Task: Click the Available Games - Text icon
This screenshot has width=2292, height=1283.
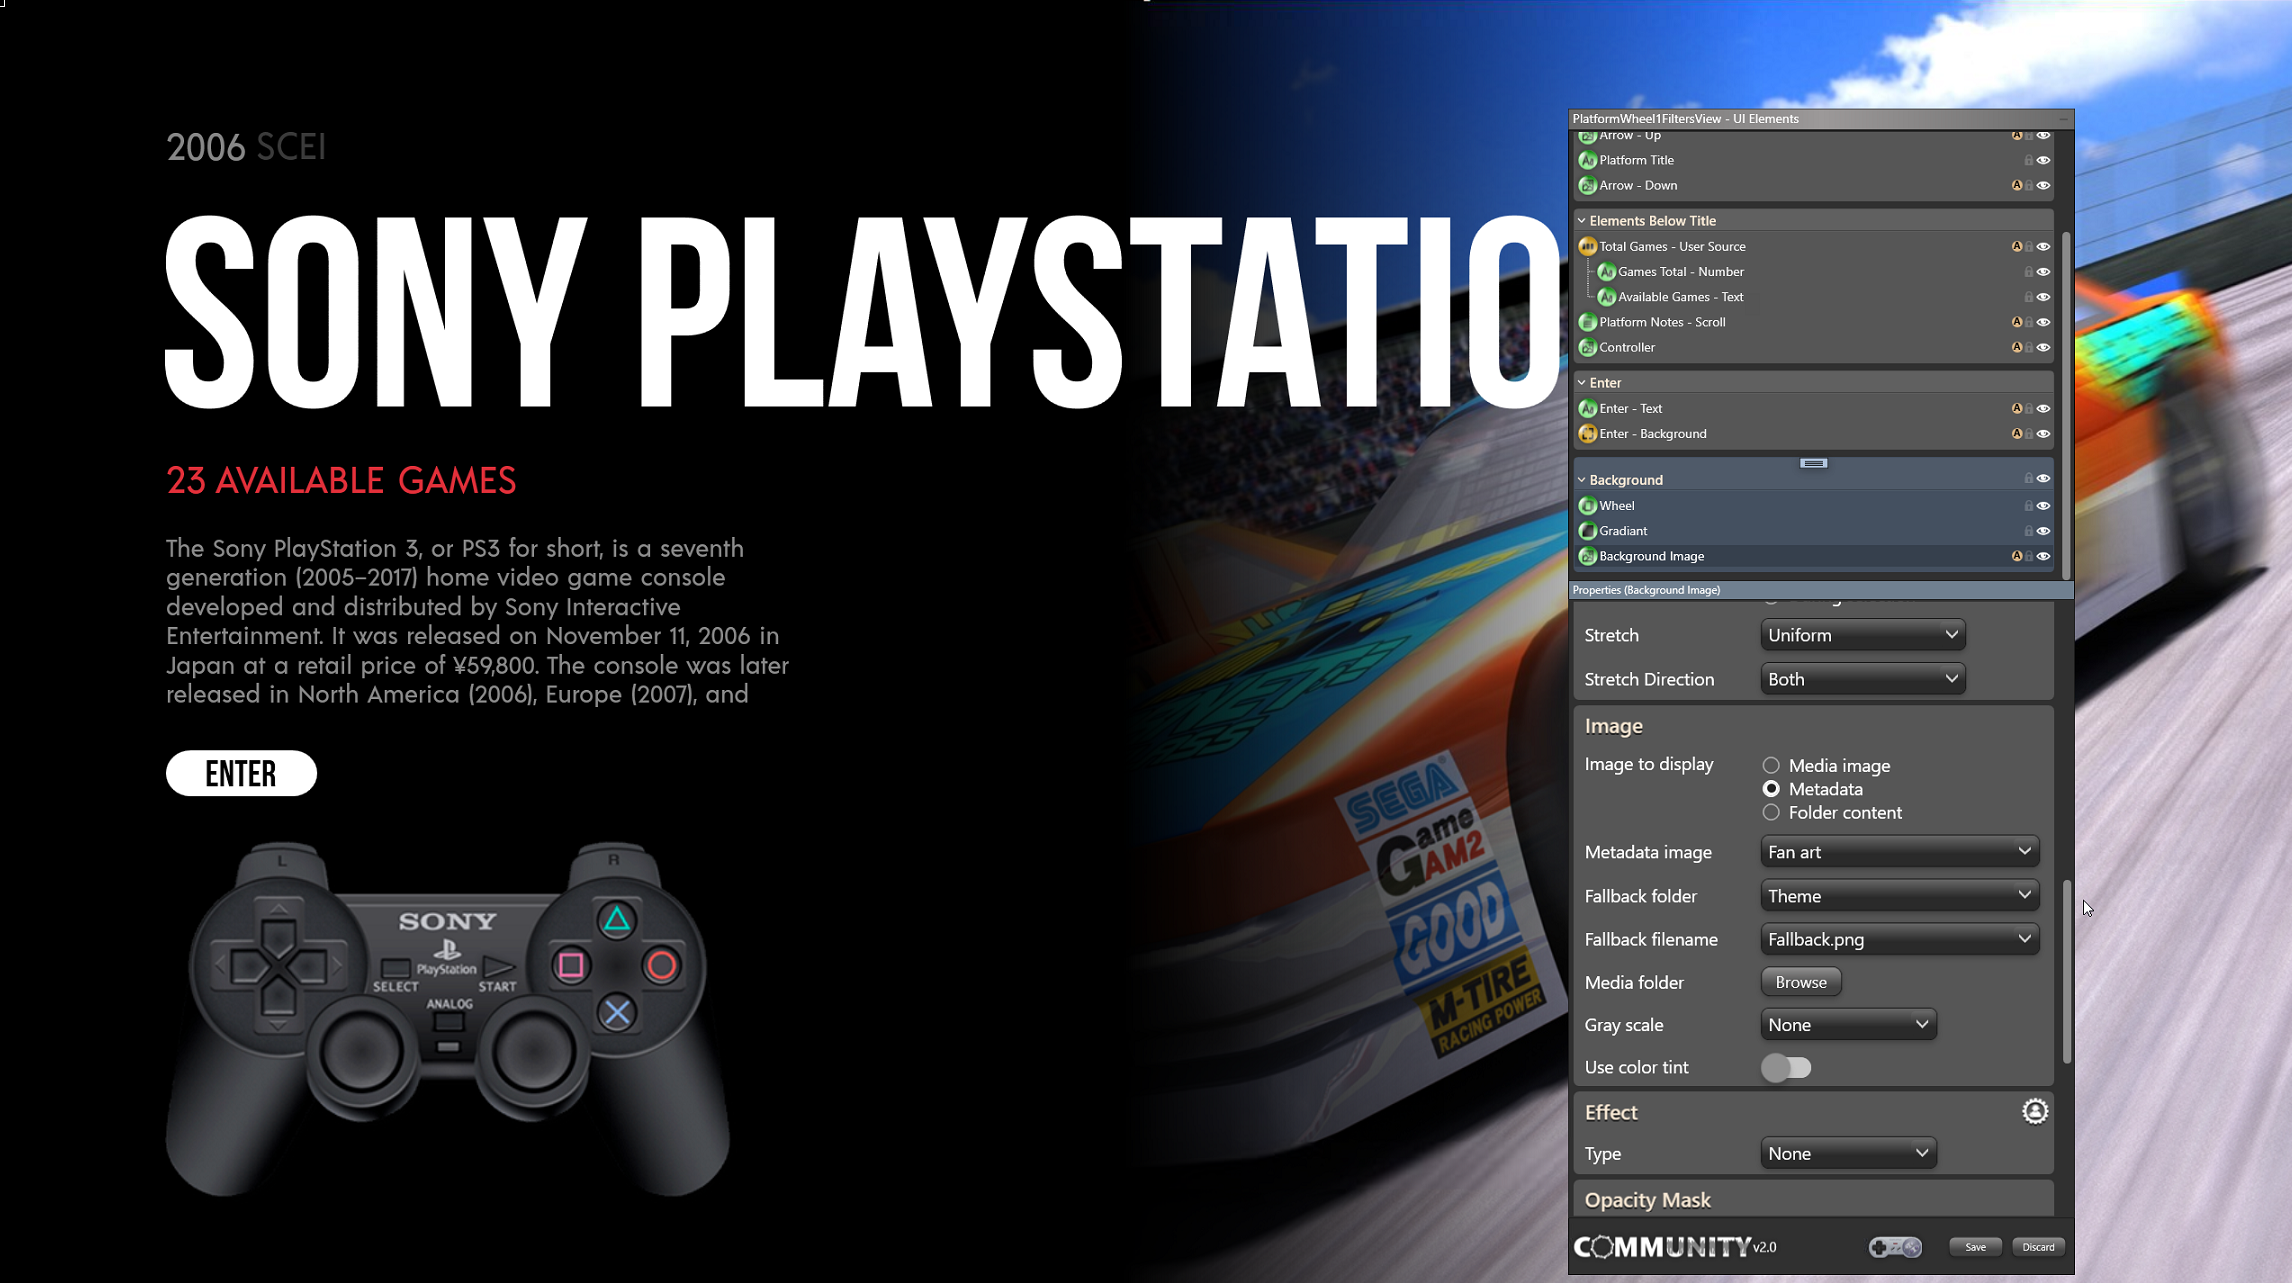Action: [x=1606, y=297]
